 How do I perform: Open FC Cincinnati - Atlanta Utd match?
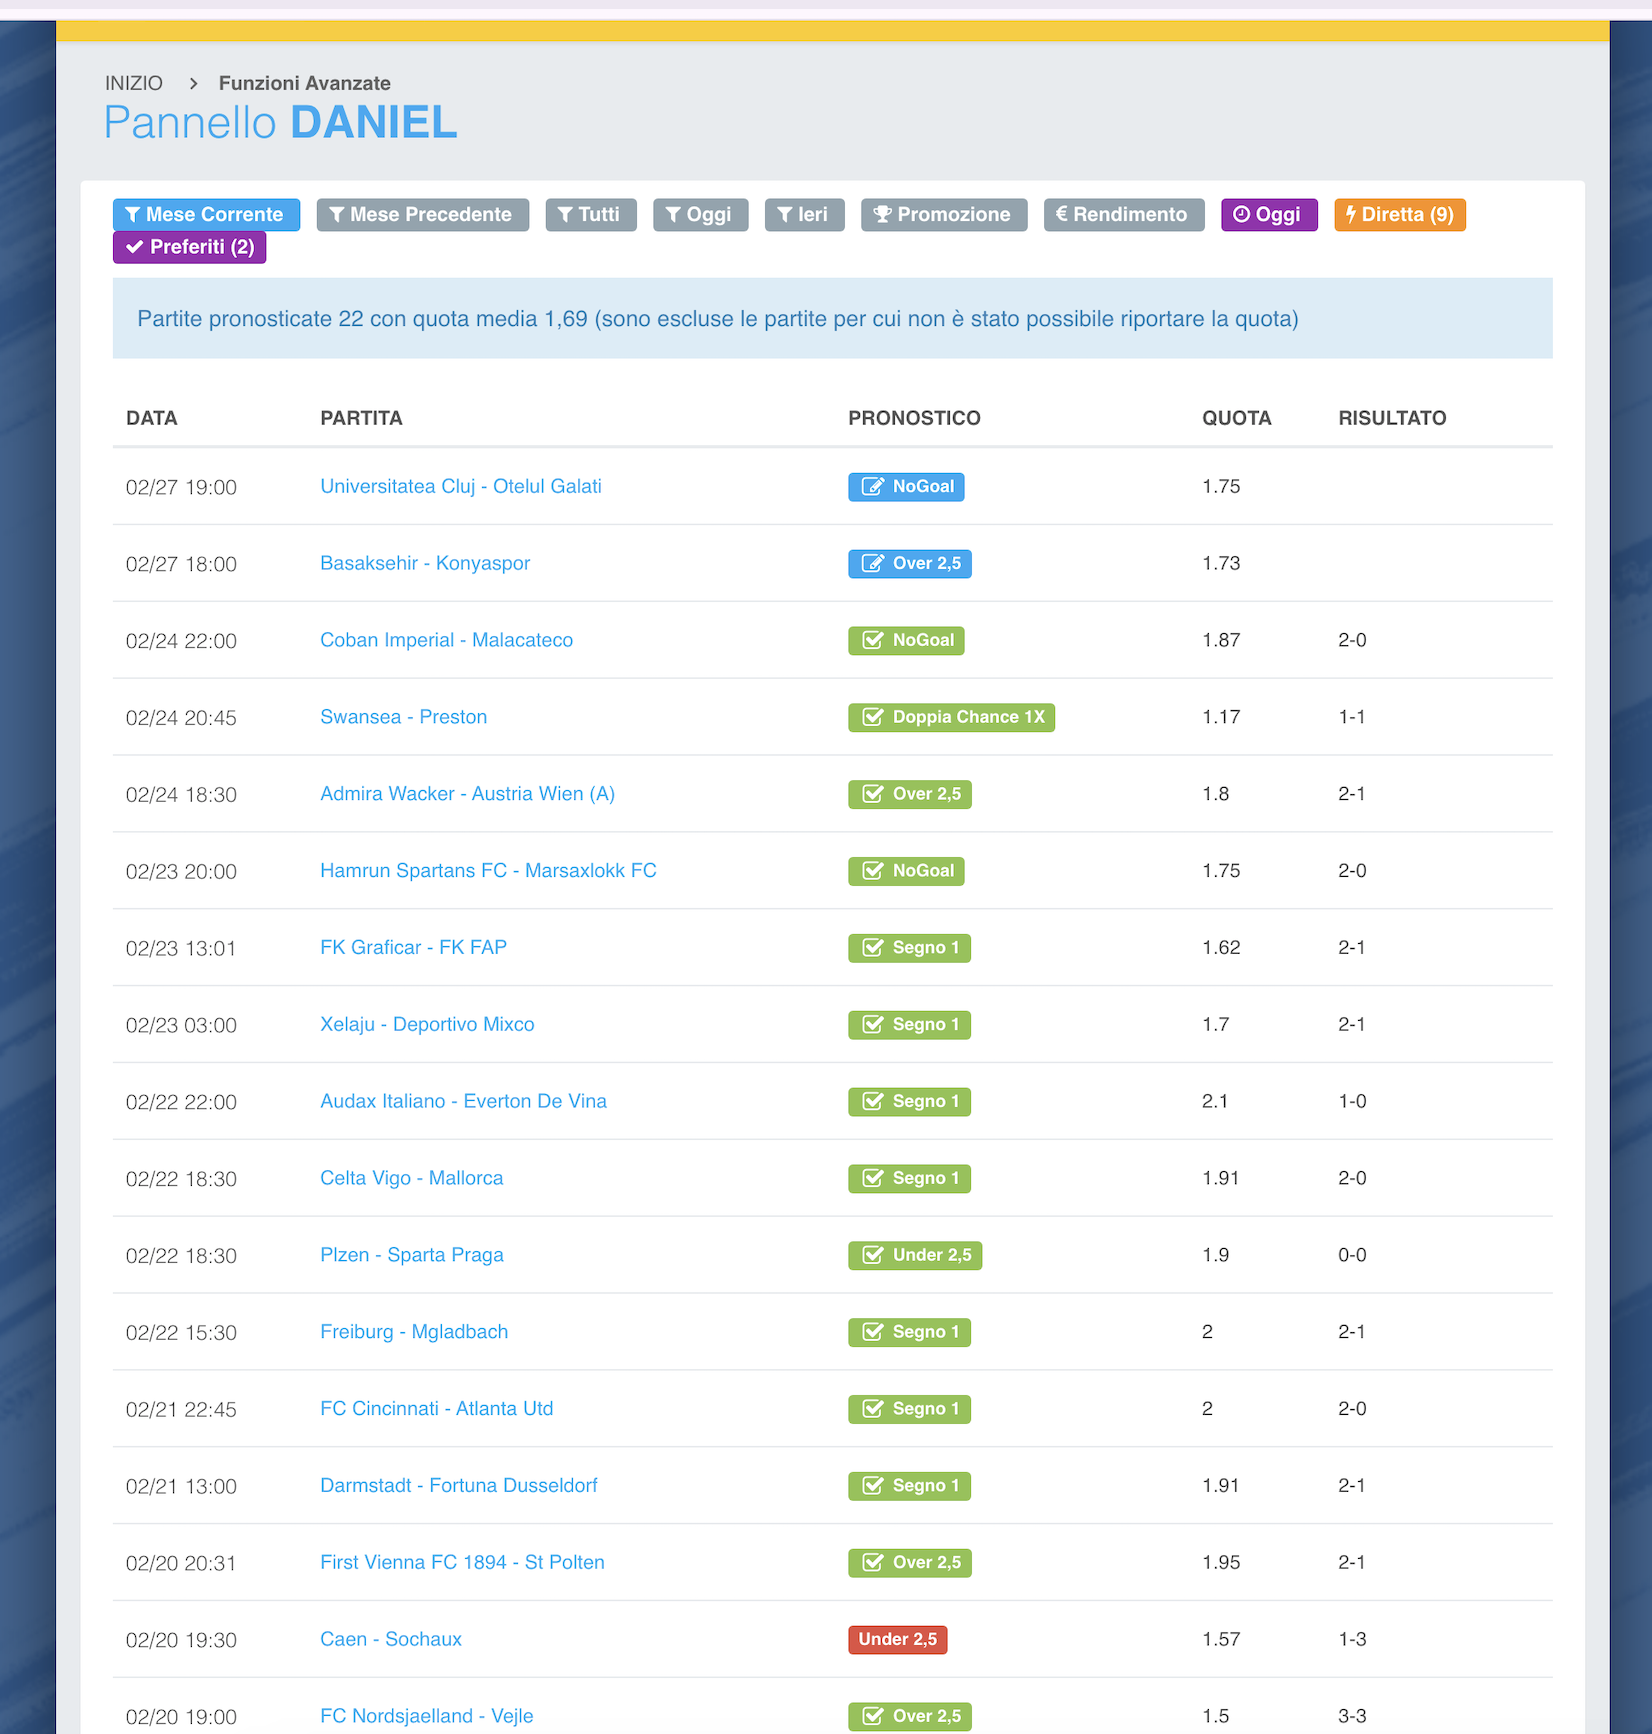tap(436, 1409)
